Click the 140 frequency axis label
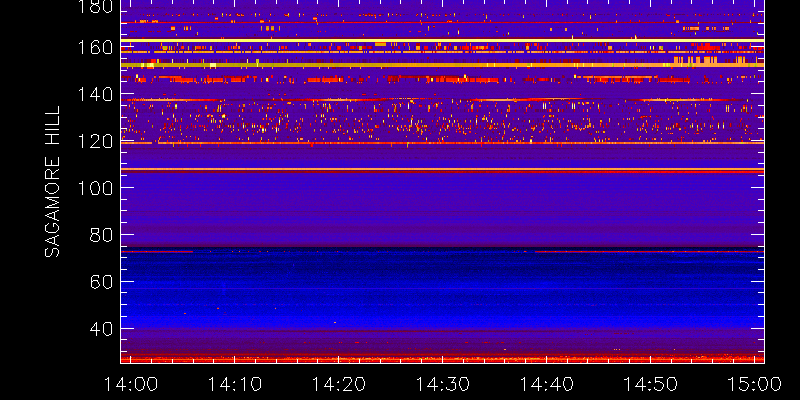Image resolution: width=800 pixels, height=400 pixels. [95, 95]
